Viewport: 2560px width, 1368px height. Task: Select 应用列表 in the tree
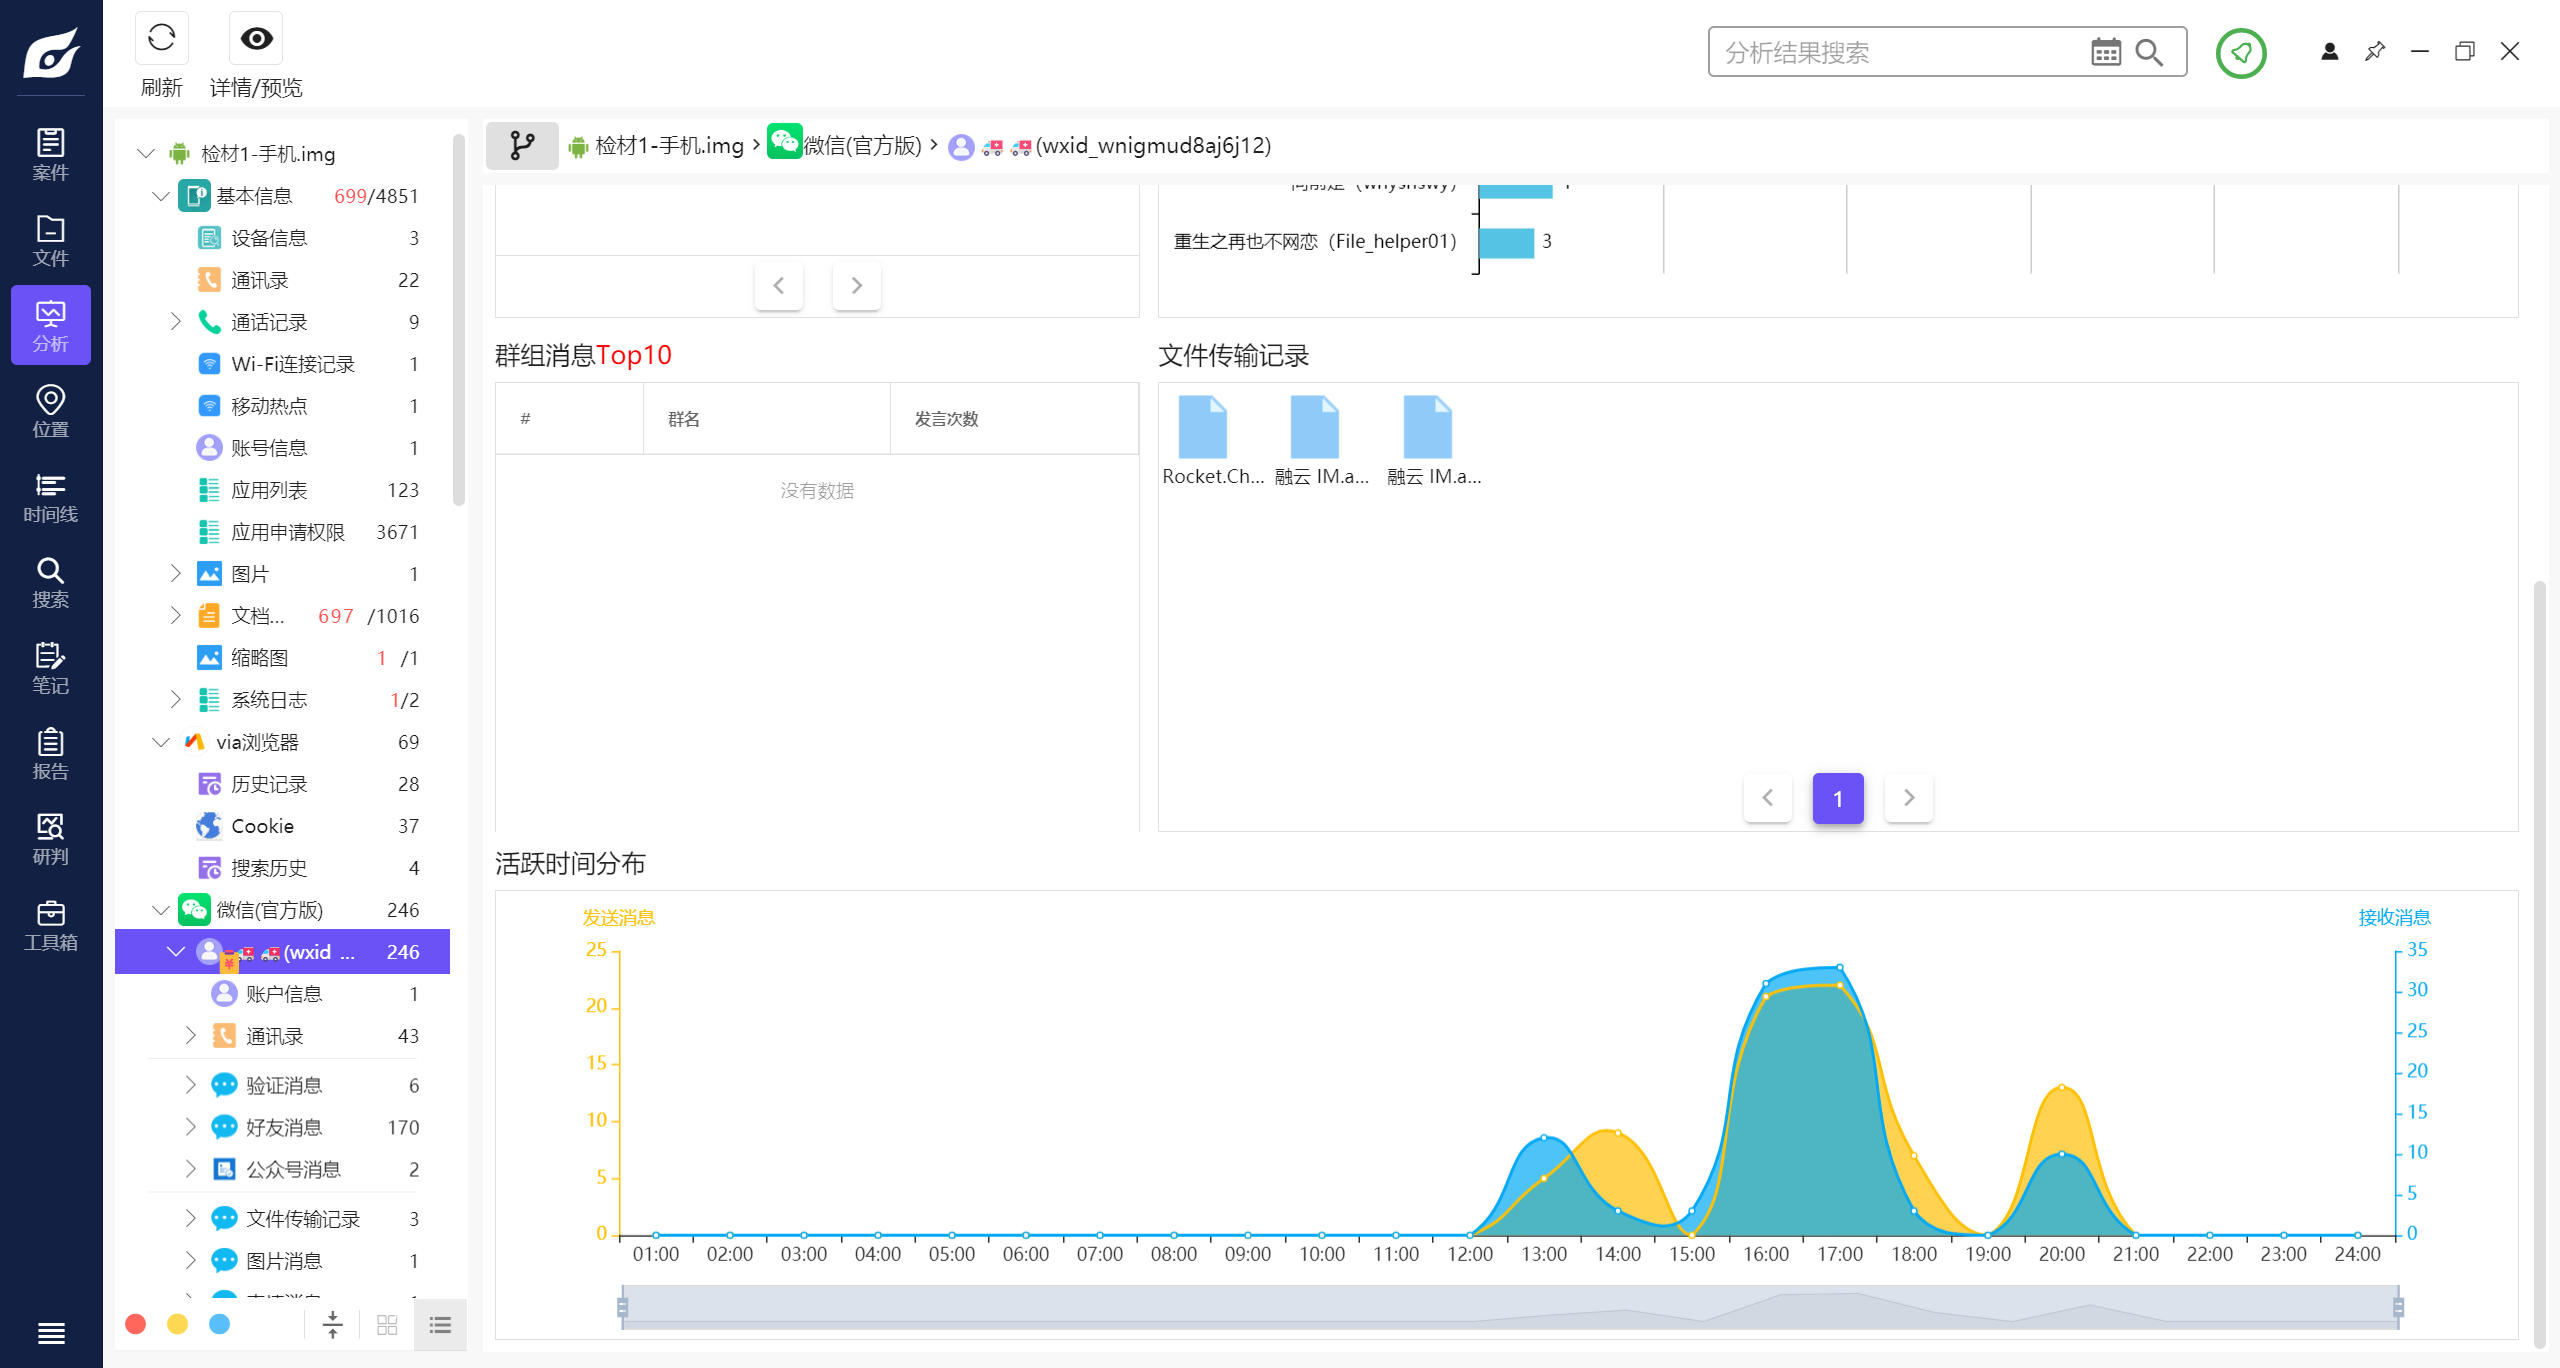[269, 490]
